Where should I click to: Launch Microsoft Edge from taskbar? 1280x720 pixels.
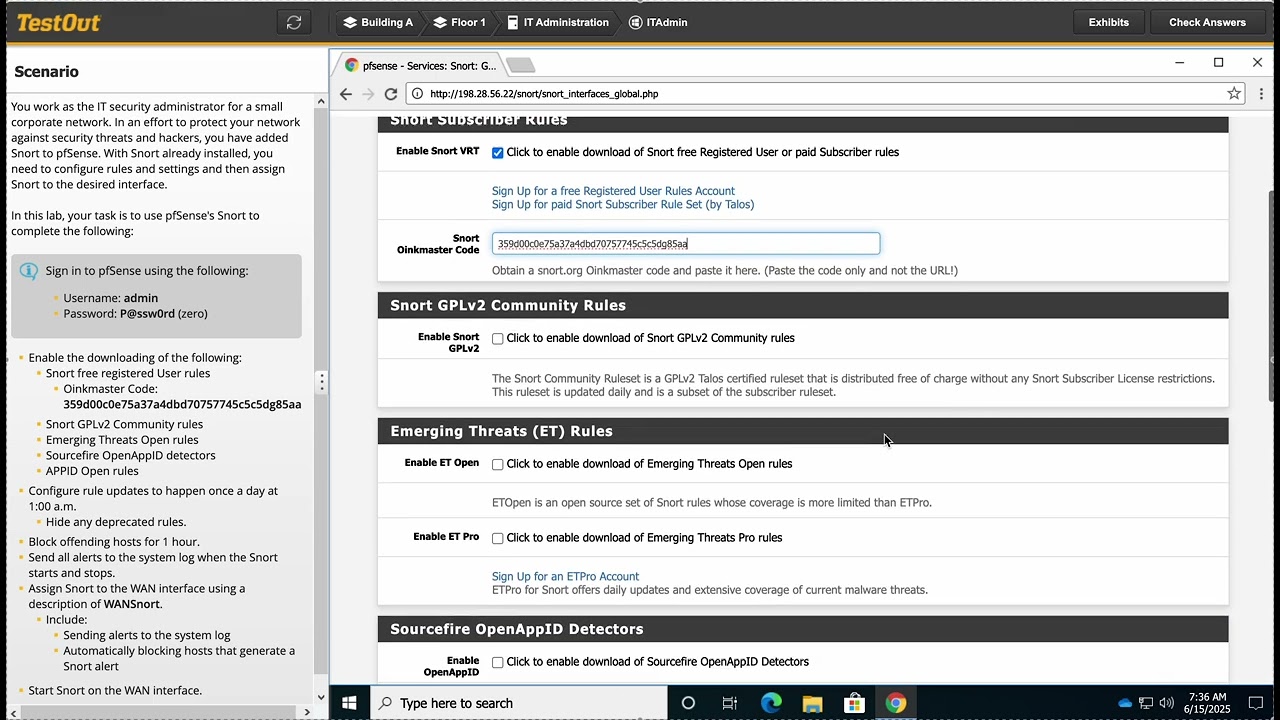[771, 703]
